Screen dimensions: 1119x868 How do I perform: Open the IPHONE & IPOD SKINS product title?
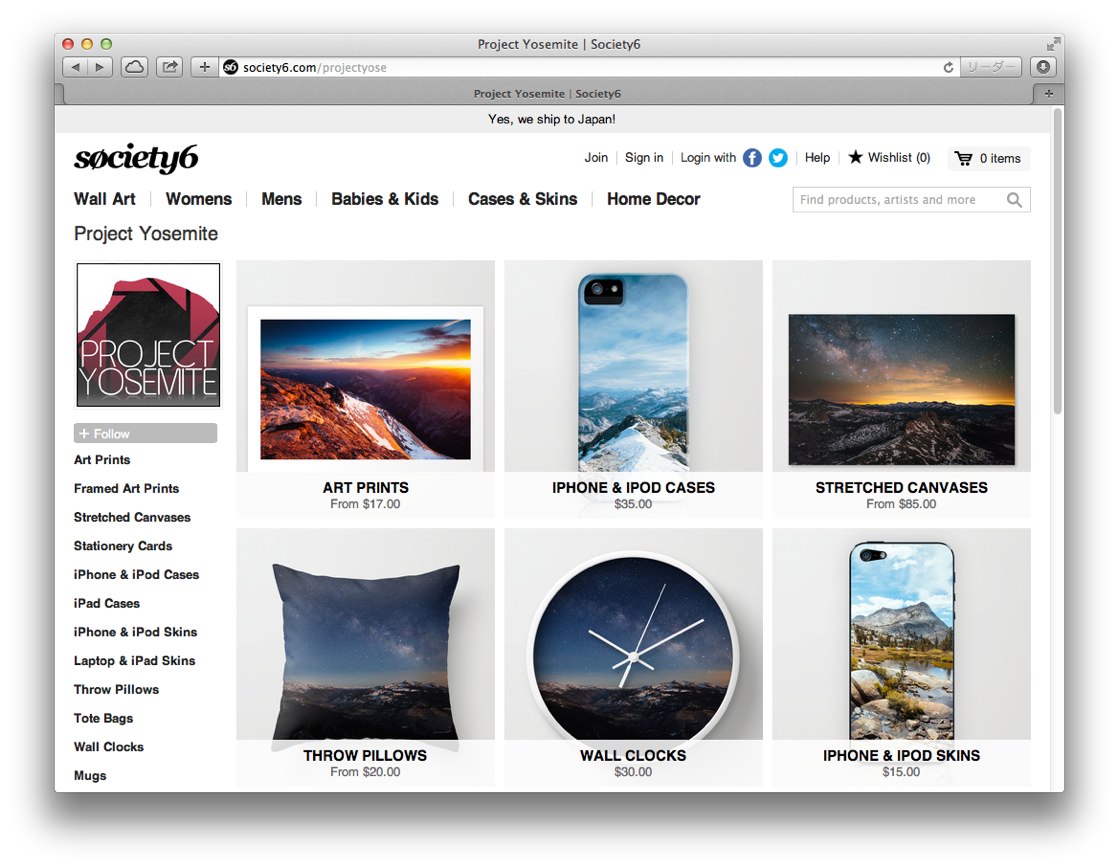pyautogui.click(x=901, y=755)
